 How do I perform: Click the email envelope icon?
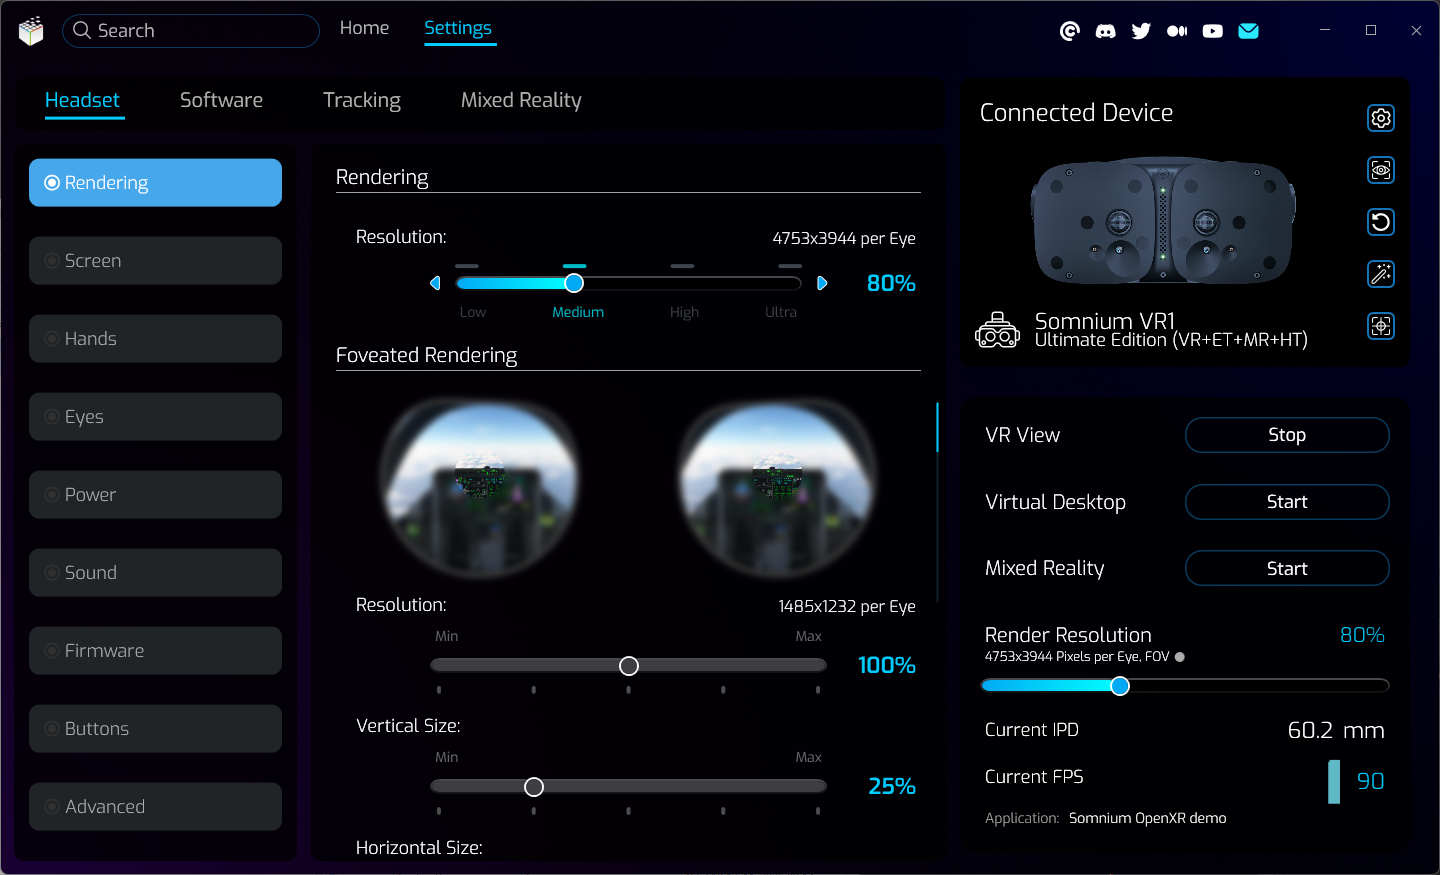pos(1248,31)
